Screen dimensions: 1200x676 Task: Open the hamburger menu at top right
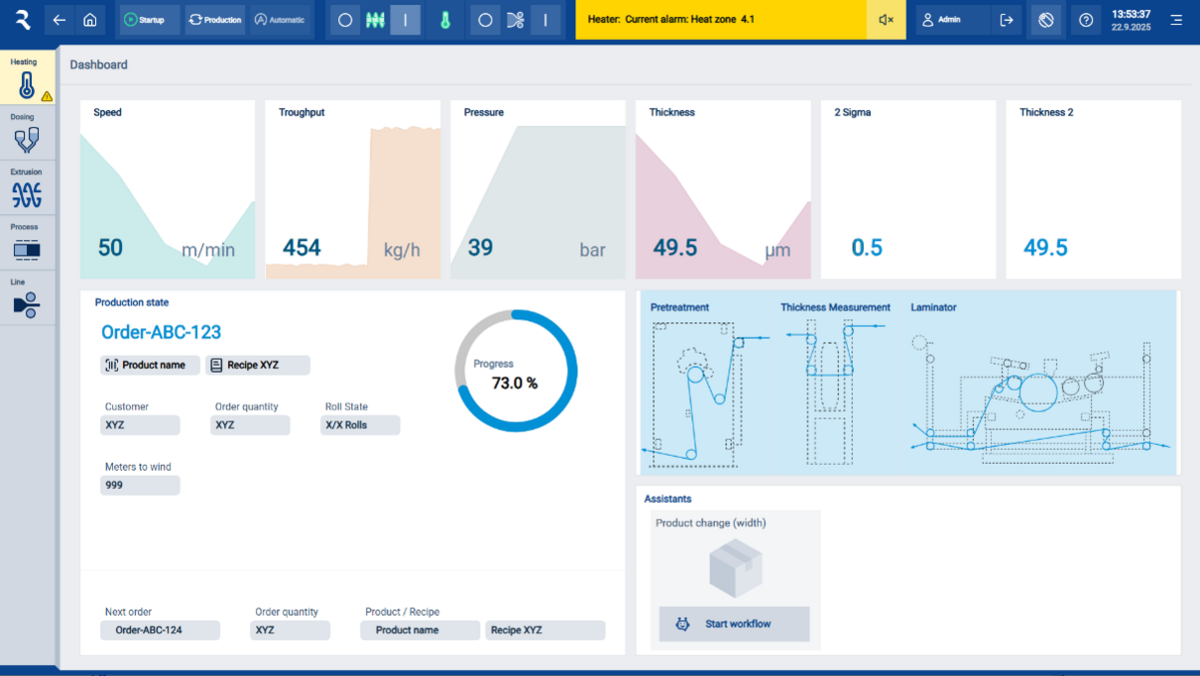point(1178,19)
